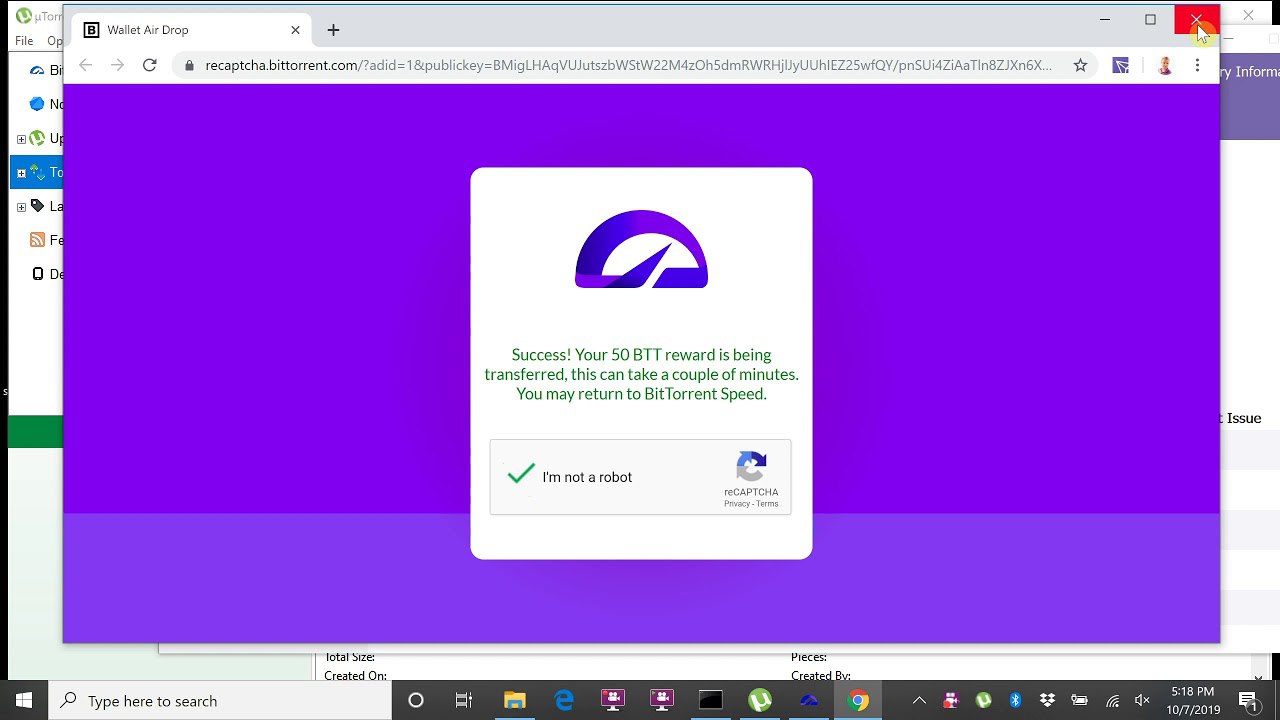
Task: Click Chrome's back navigation arrow
Action: point(86,65)
